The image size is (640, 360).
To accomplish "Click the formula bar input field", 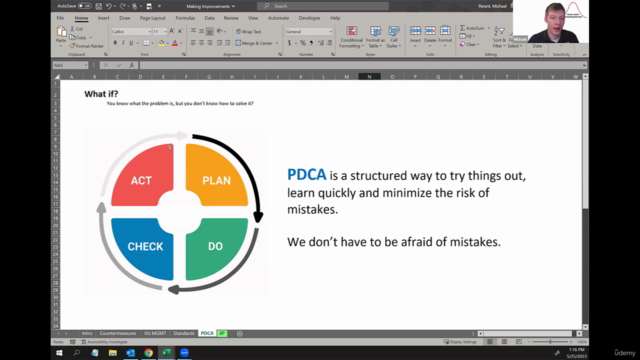I will pos(360,65).
